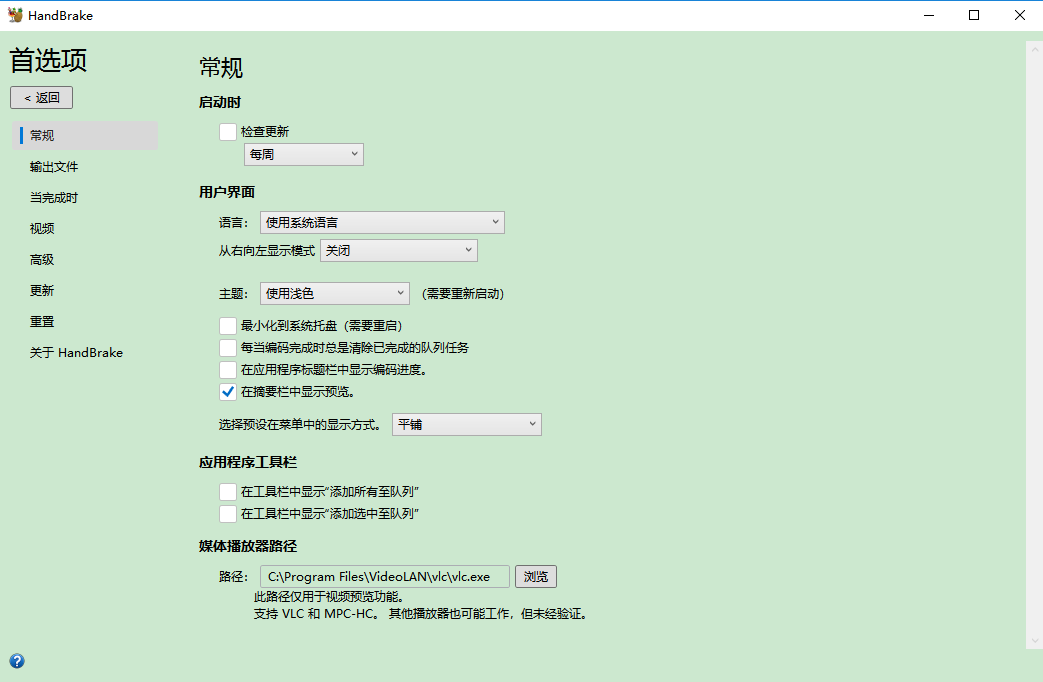The width and height of the screenshot is (1043, 682).
Task: Click the VLC player path input field
Action: pos(385,576)
